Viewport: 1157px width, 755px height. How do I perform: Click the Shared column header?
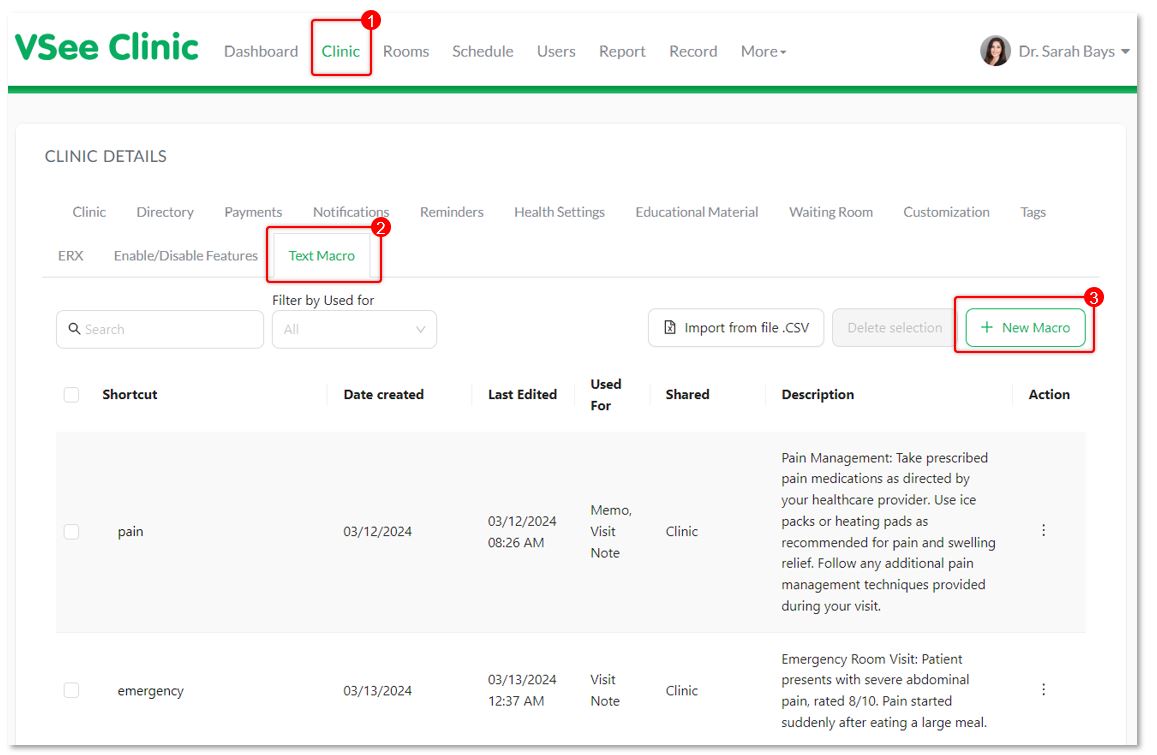coord(687,394)
